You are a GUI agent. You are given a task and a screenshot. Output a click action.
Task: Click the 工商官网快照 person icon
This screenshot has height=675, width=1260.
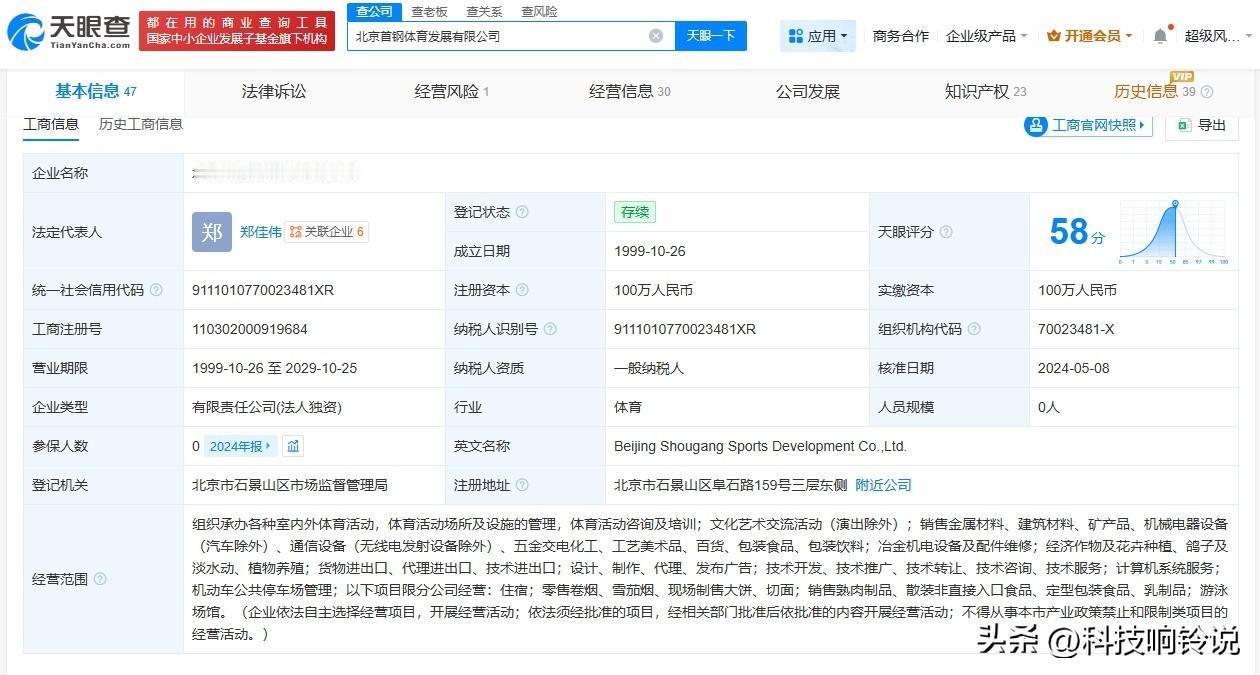click(x=1036, y=125)
